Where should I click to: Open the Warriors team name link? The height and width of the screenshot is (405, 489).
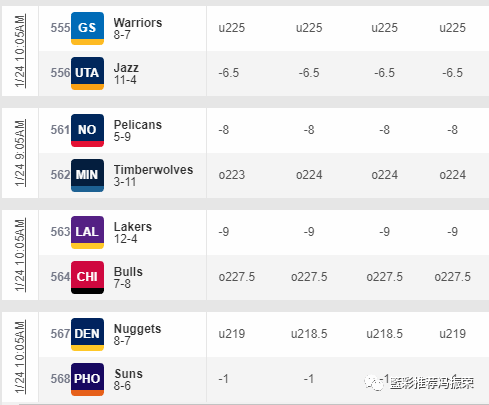coord(138,23)
